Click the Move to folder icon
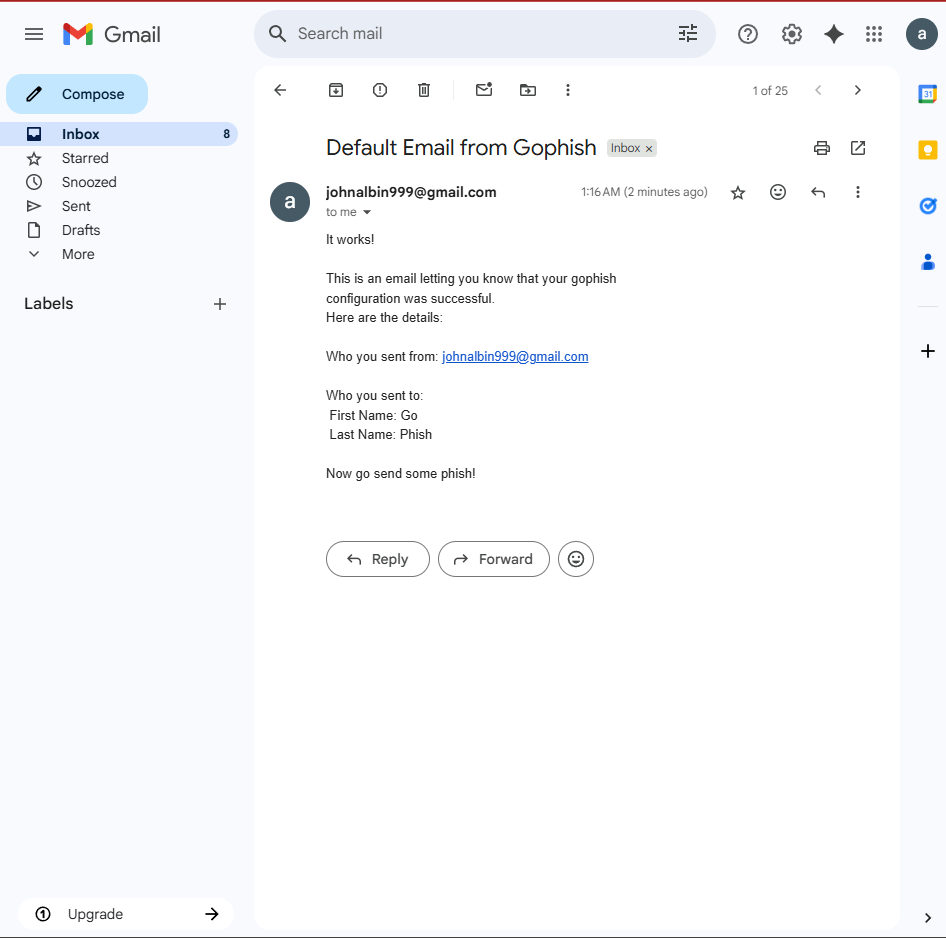The width and height of the screenshot is (946, 938). coord(528,90)
